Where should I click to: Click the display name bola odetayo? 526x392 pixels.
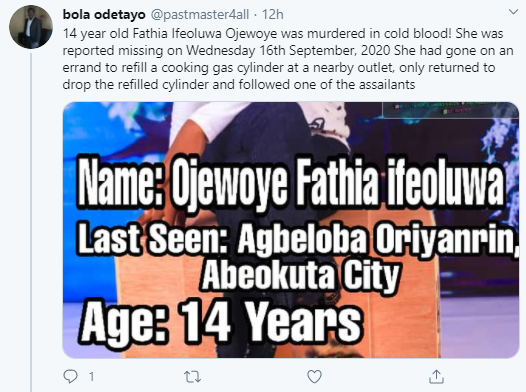pos(104,15)
